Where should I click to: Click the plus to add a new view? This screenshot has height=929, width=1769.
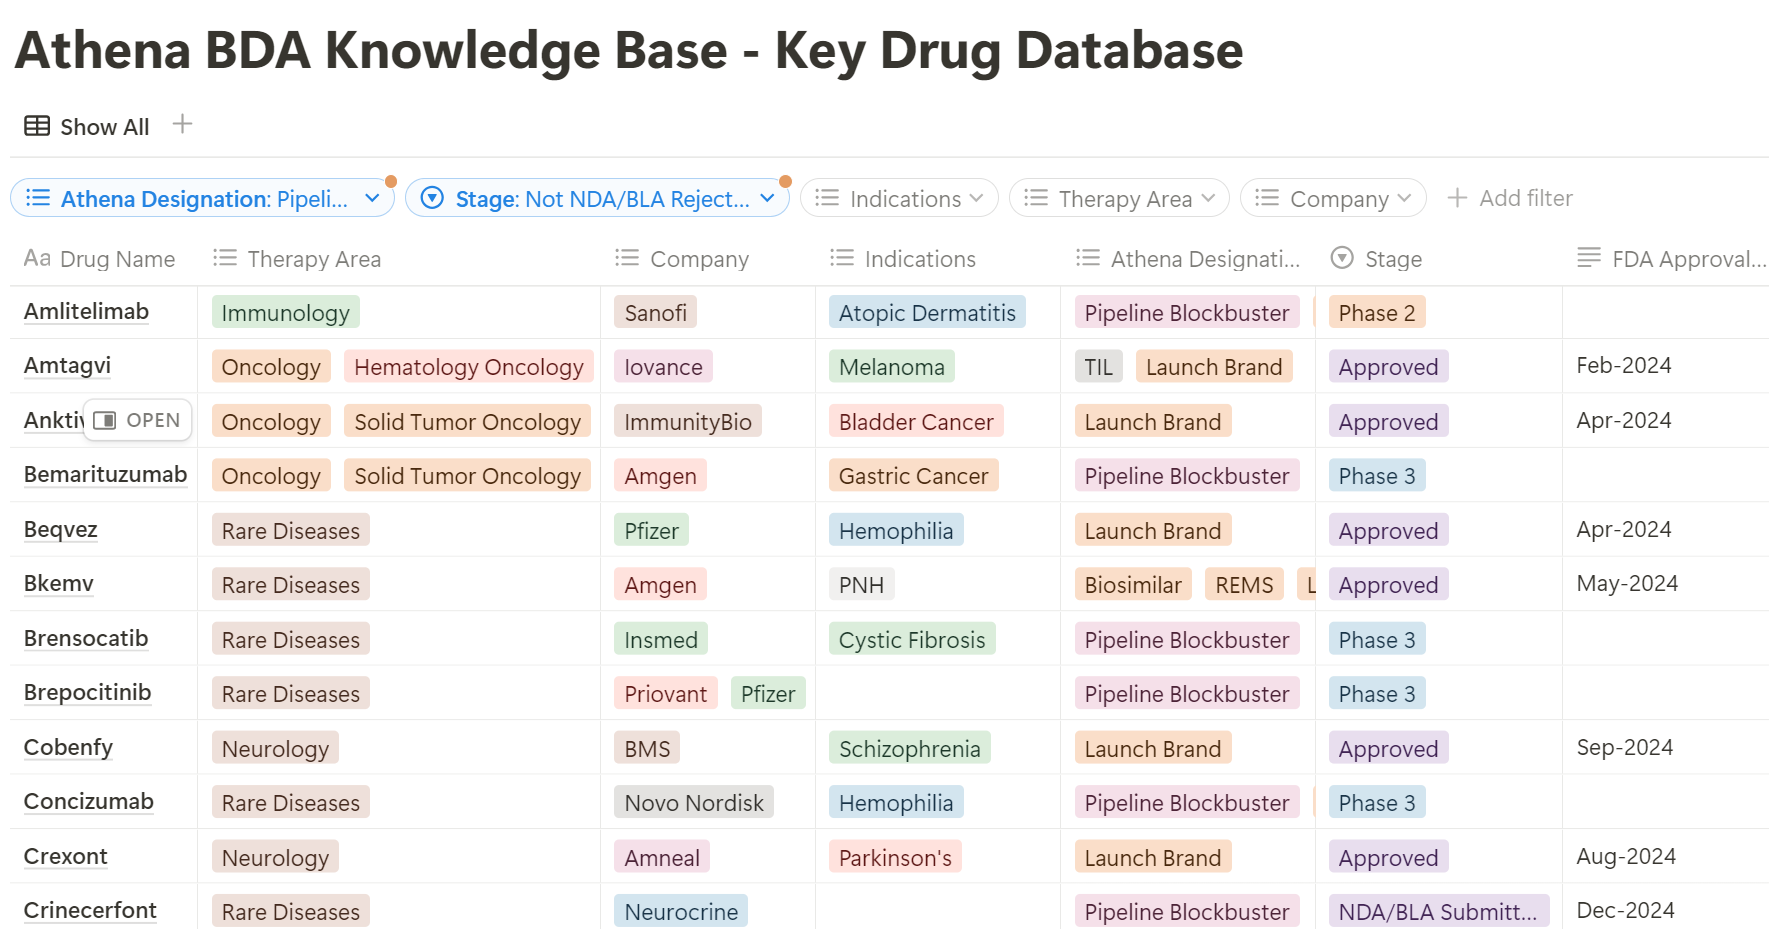click(182, 124)
